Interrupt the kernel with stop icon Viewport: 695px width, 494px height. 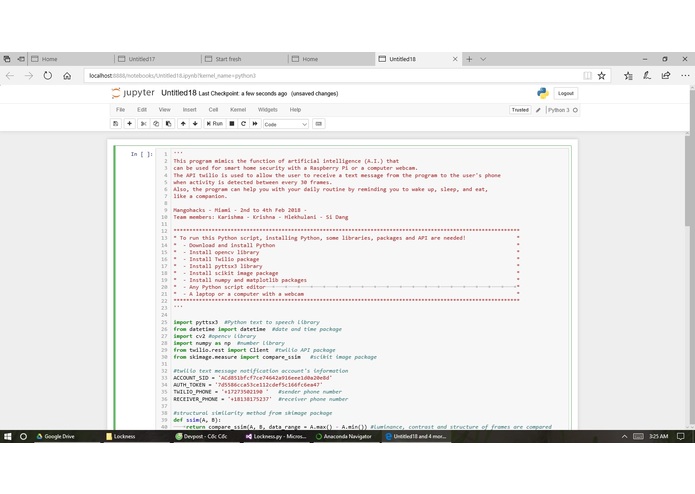232,124
